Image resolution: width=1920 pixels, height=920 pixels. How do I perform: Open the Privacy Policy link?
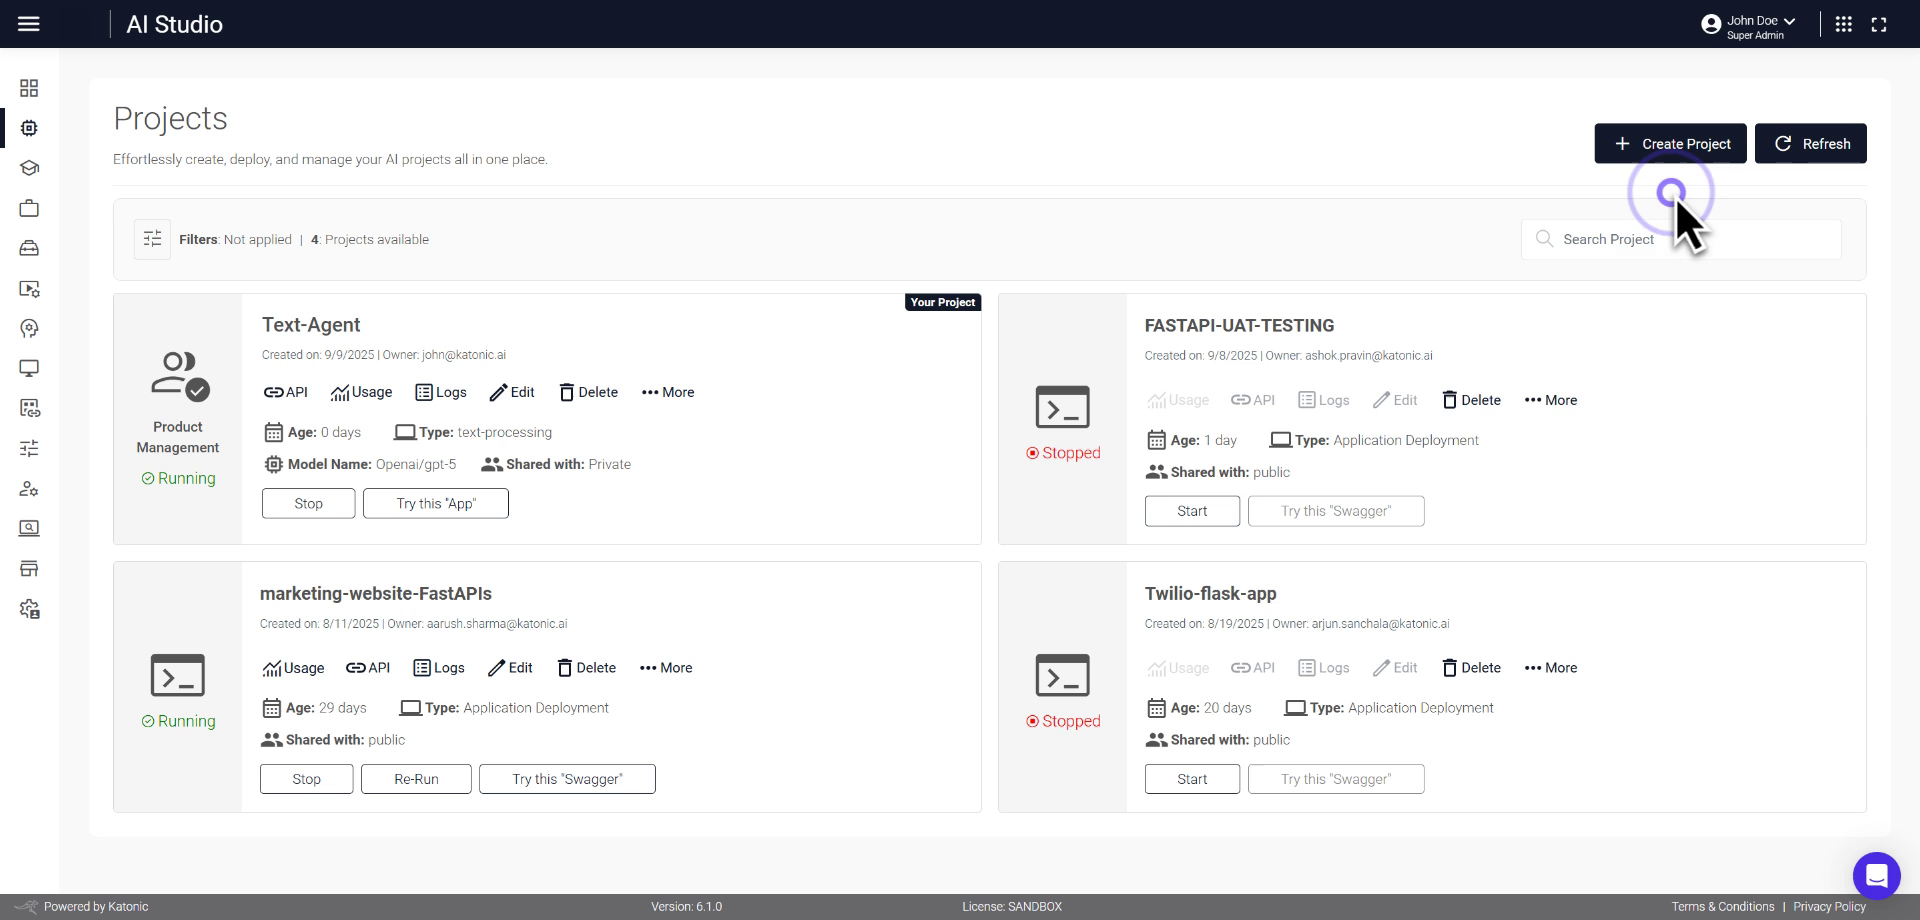[x=1831, y=906]
